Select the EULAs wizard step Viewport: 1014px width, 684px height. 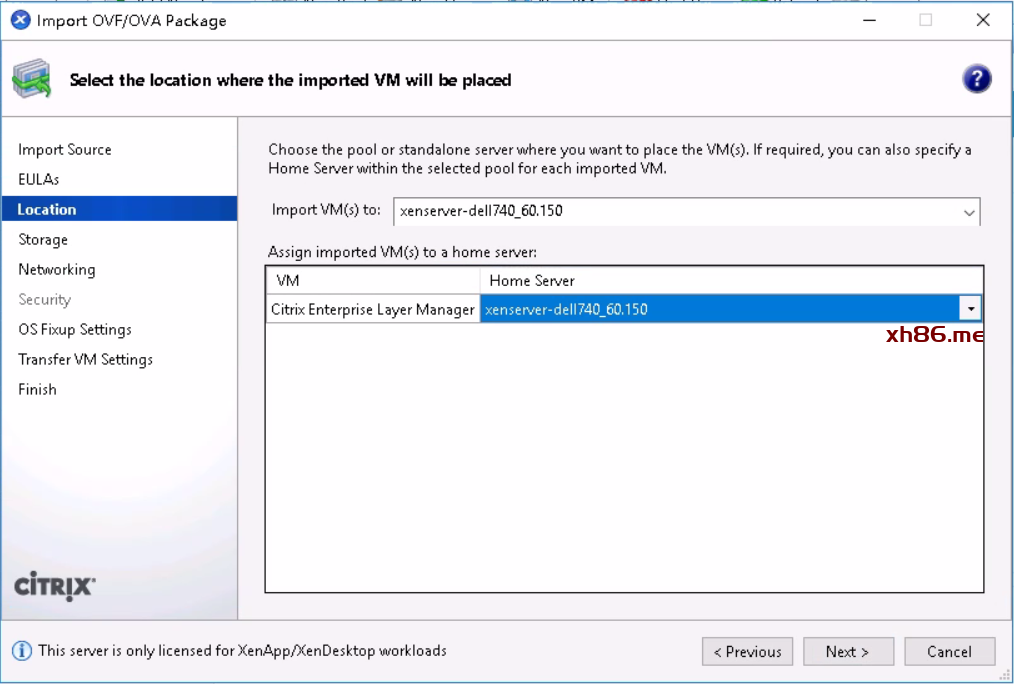tap(39, 180)
